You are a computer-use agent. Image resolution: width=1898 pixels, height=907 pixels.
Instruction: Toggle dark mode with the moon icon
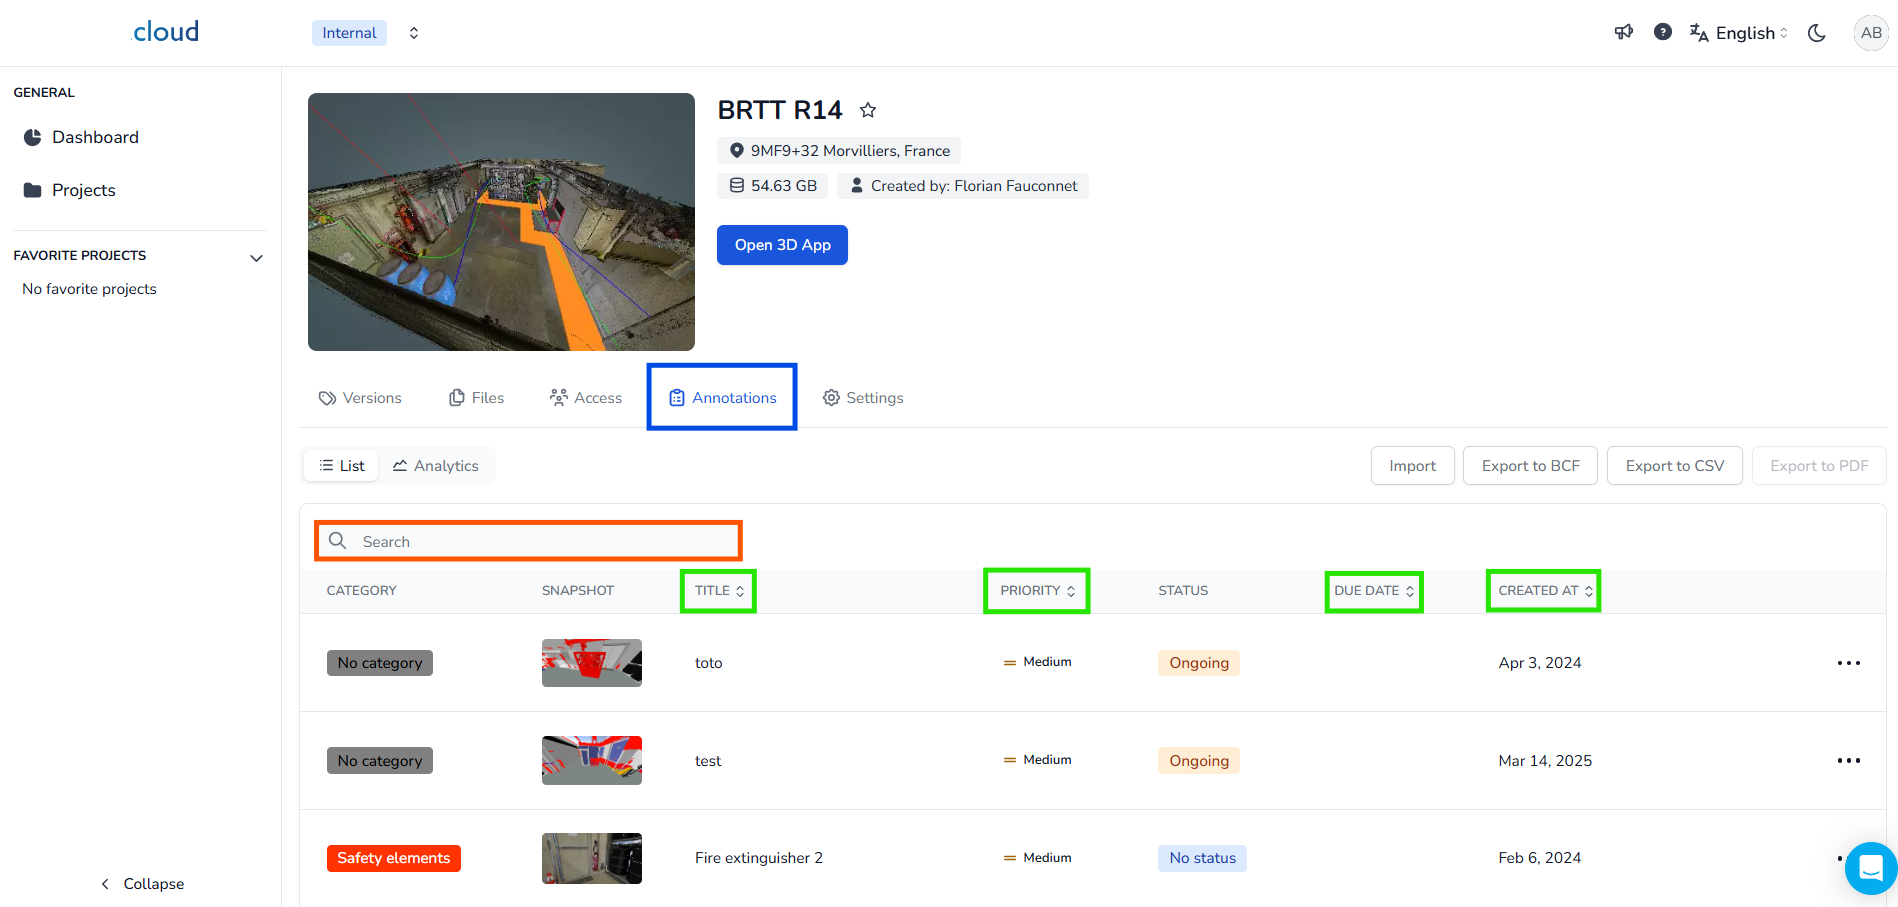pos(1816,33)
